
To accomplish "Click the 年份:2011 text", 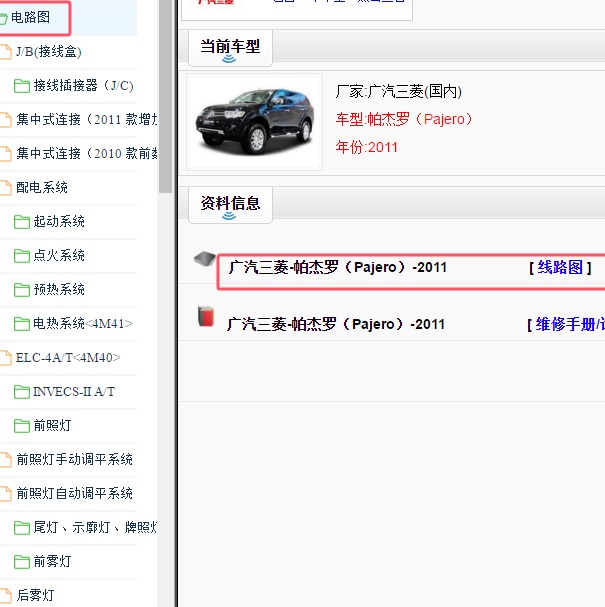I will tap(367, 147).
